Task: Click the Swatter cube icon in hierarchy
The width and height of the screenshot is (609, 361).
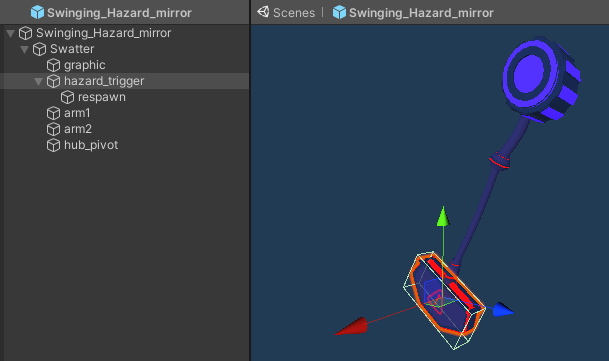Action: [39, 49]
